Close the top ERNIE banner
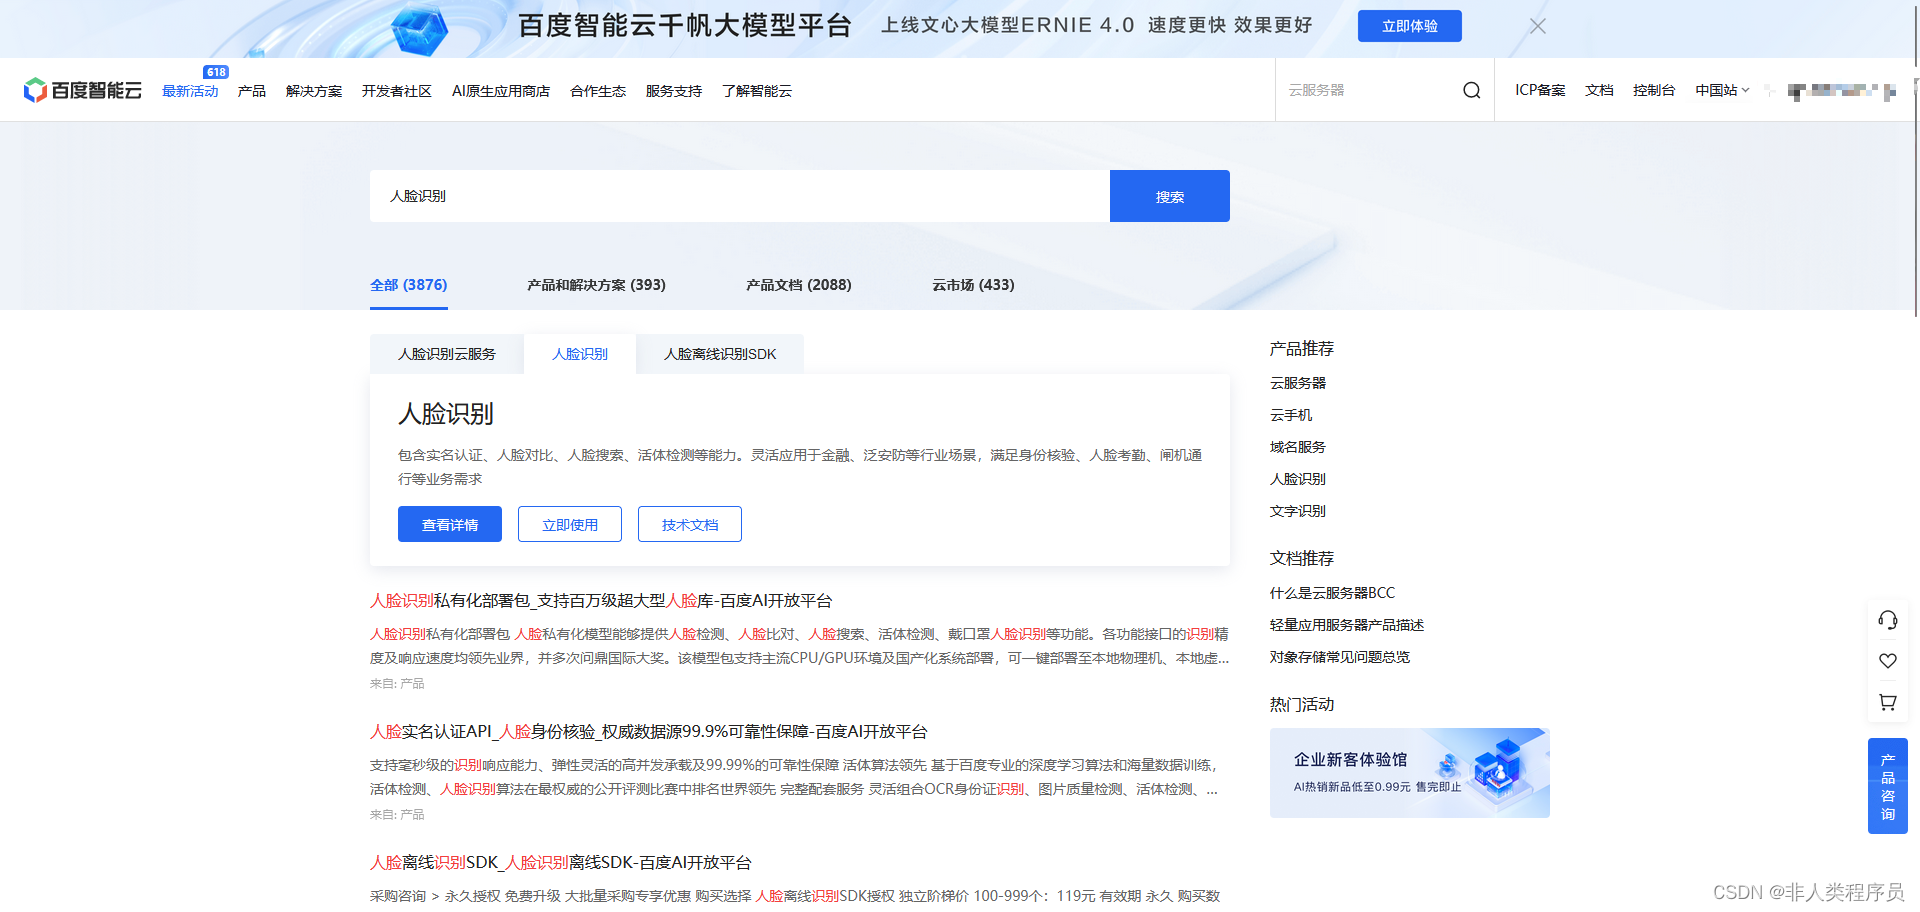The width and height of the screenshot is (1920, 912). (1538, 26)
